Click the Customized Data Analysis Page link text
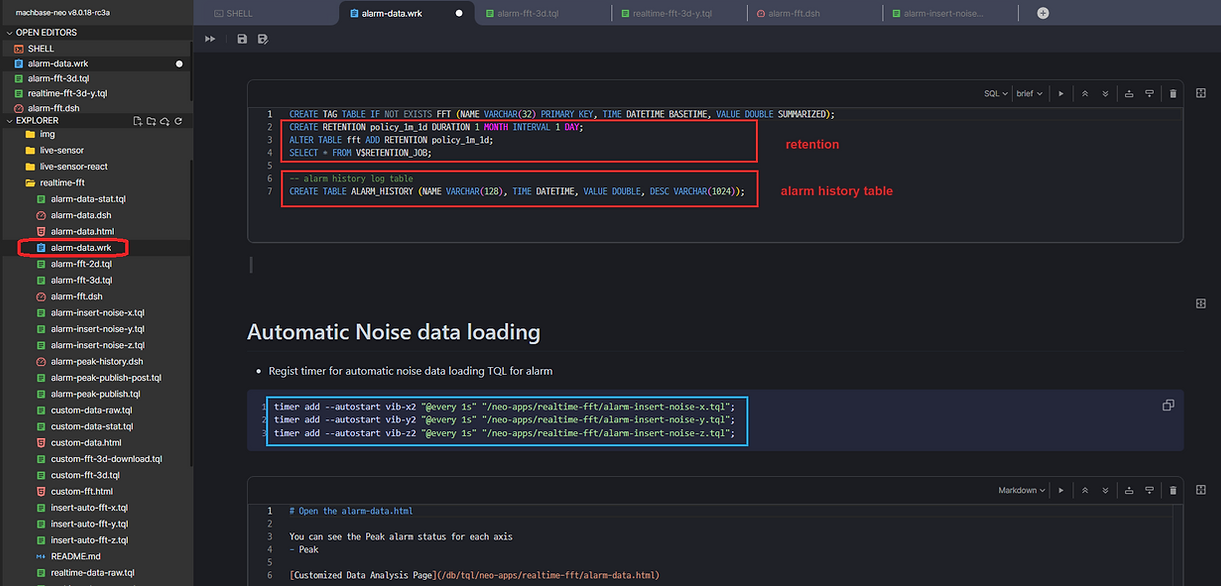 pyautogui.click(x=362, y=575)
